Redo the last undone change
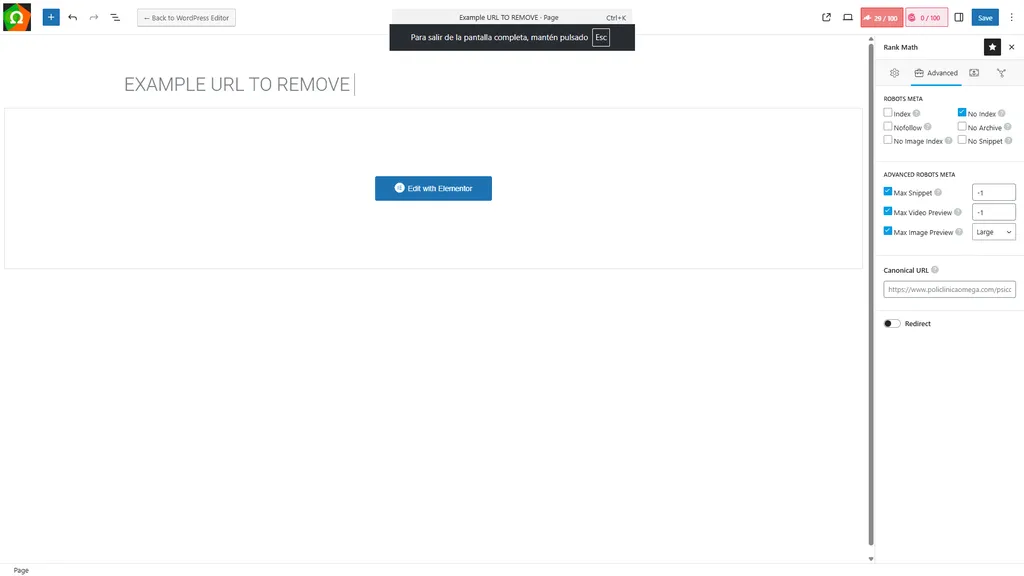Image resolution: width=1024 pixels, height=576 pixels. (x=93, y=18)
